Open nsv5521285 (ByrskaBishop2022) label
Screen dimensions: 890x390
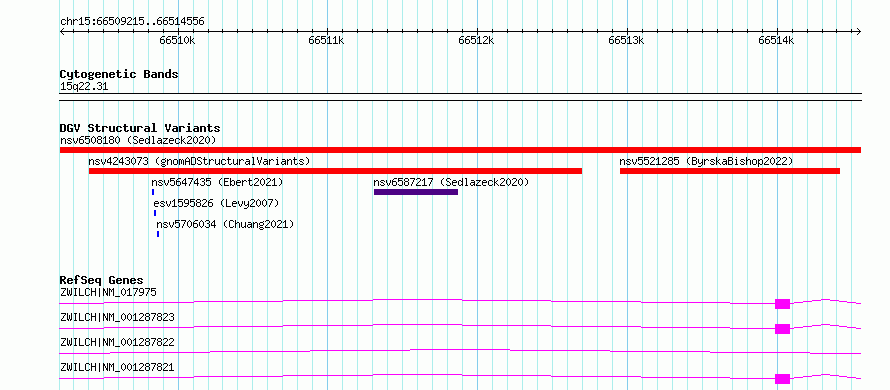pyautogui.click(x=706, y=161)
